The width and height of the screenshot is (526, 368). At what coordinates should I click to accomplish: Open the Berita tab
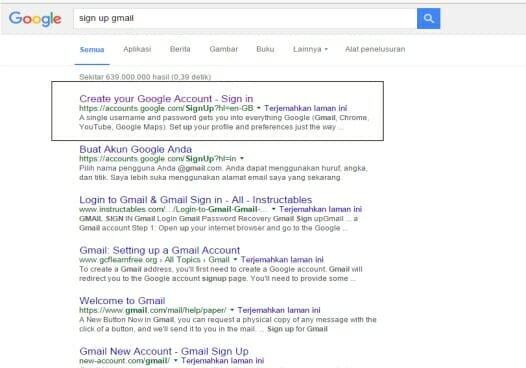[x=180, y=49]
